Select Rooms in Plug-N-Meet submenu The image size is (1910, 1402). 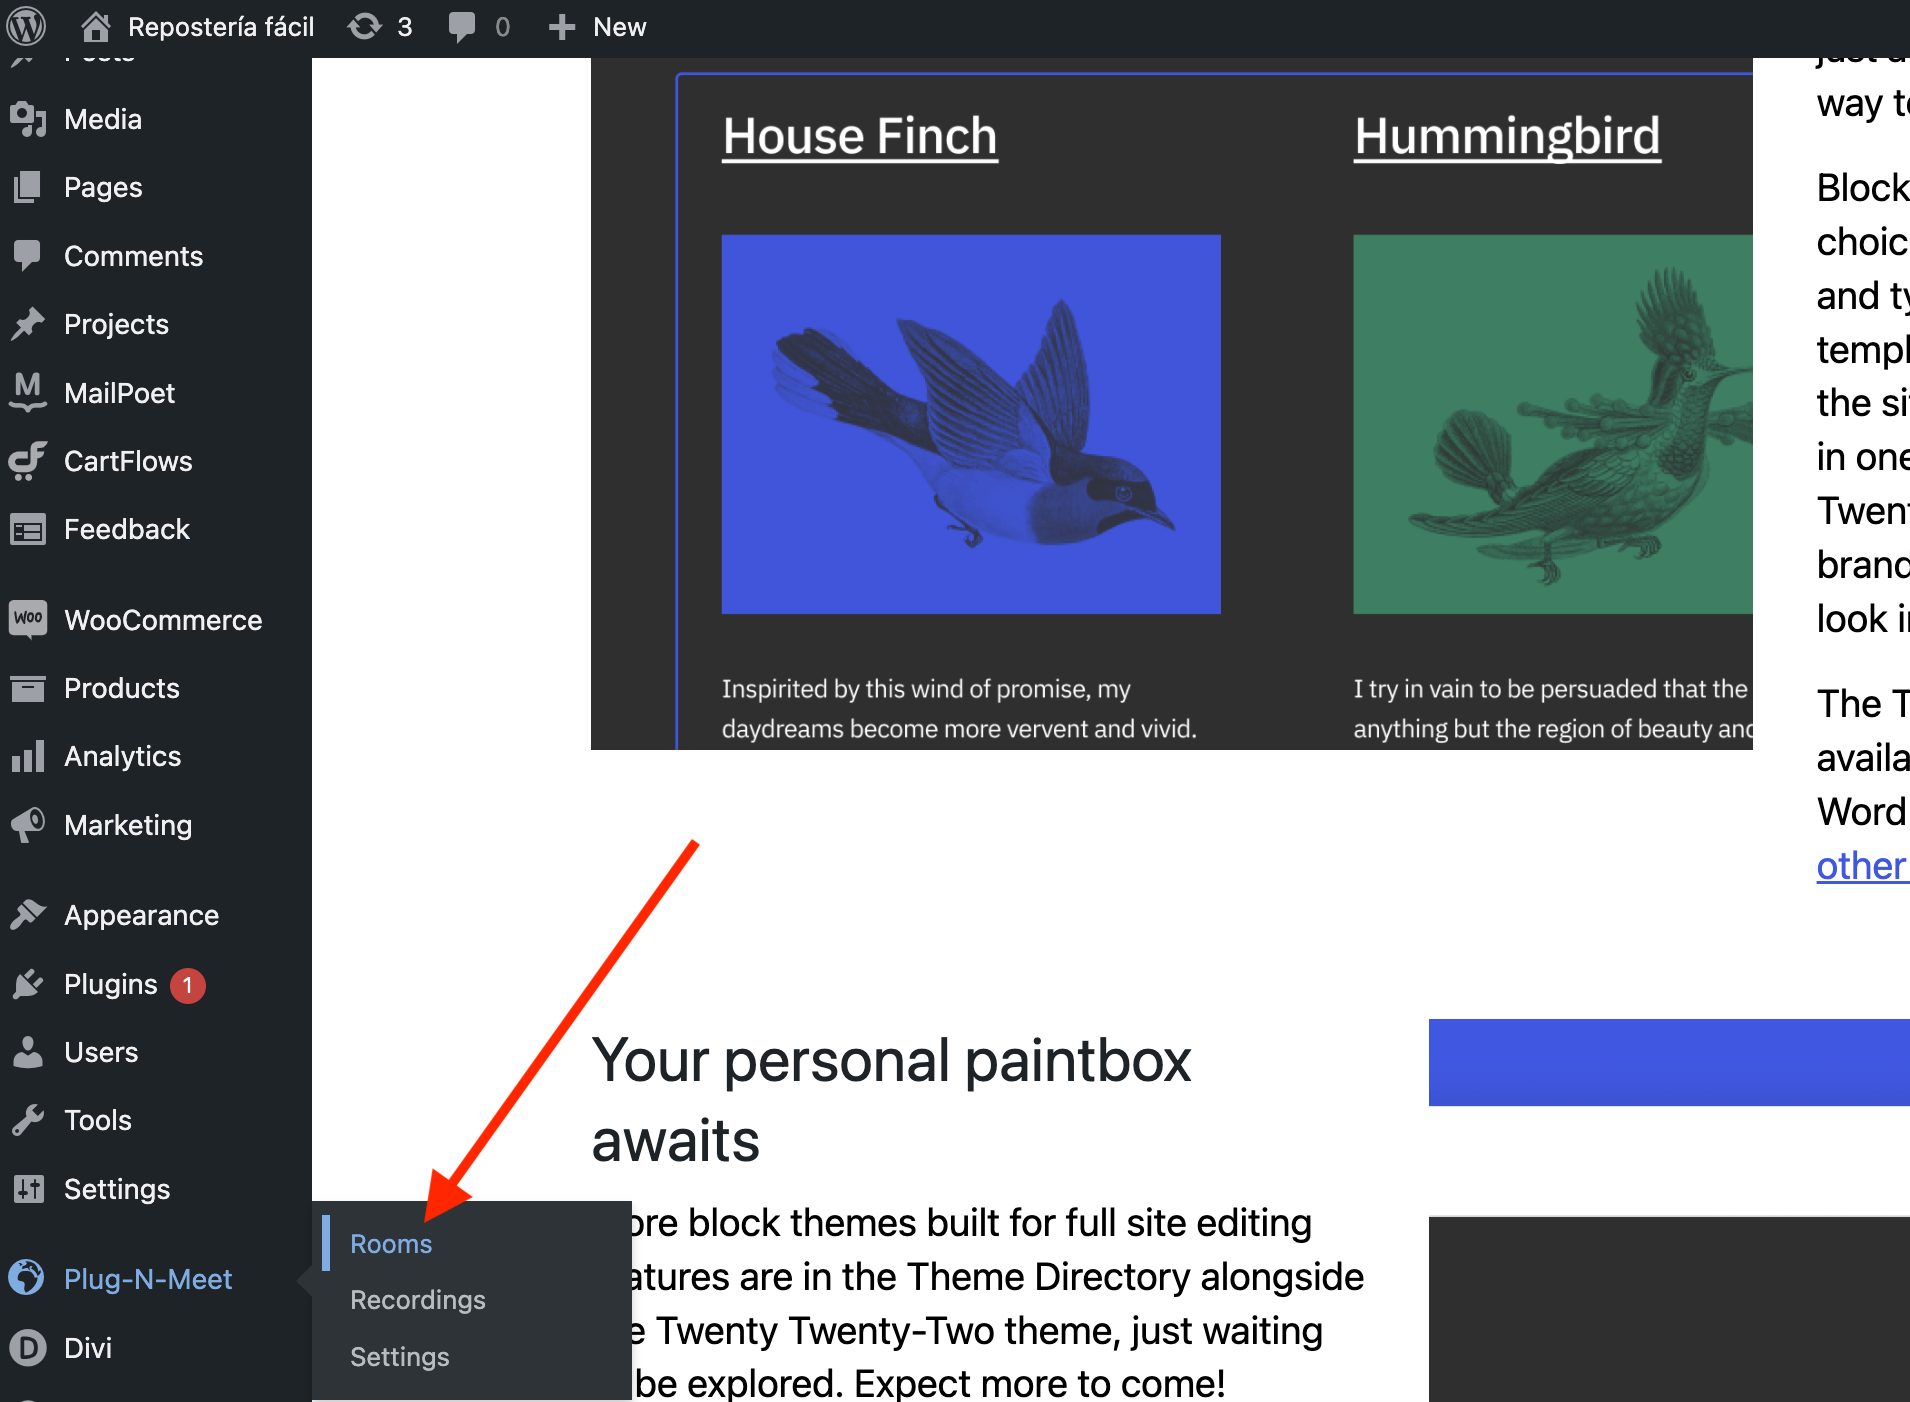coord(391,1244)
